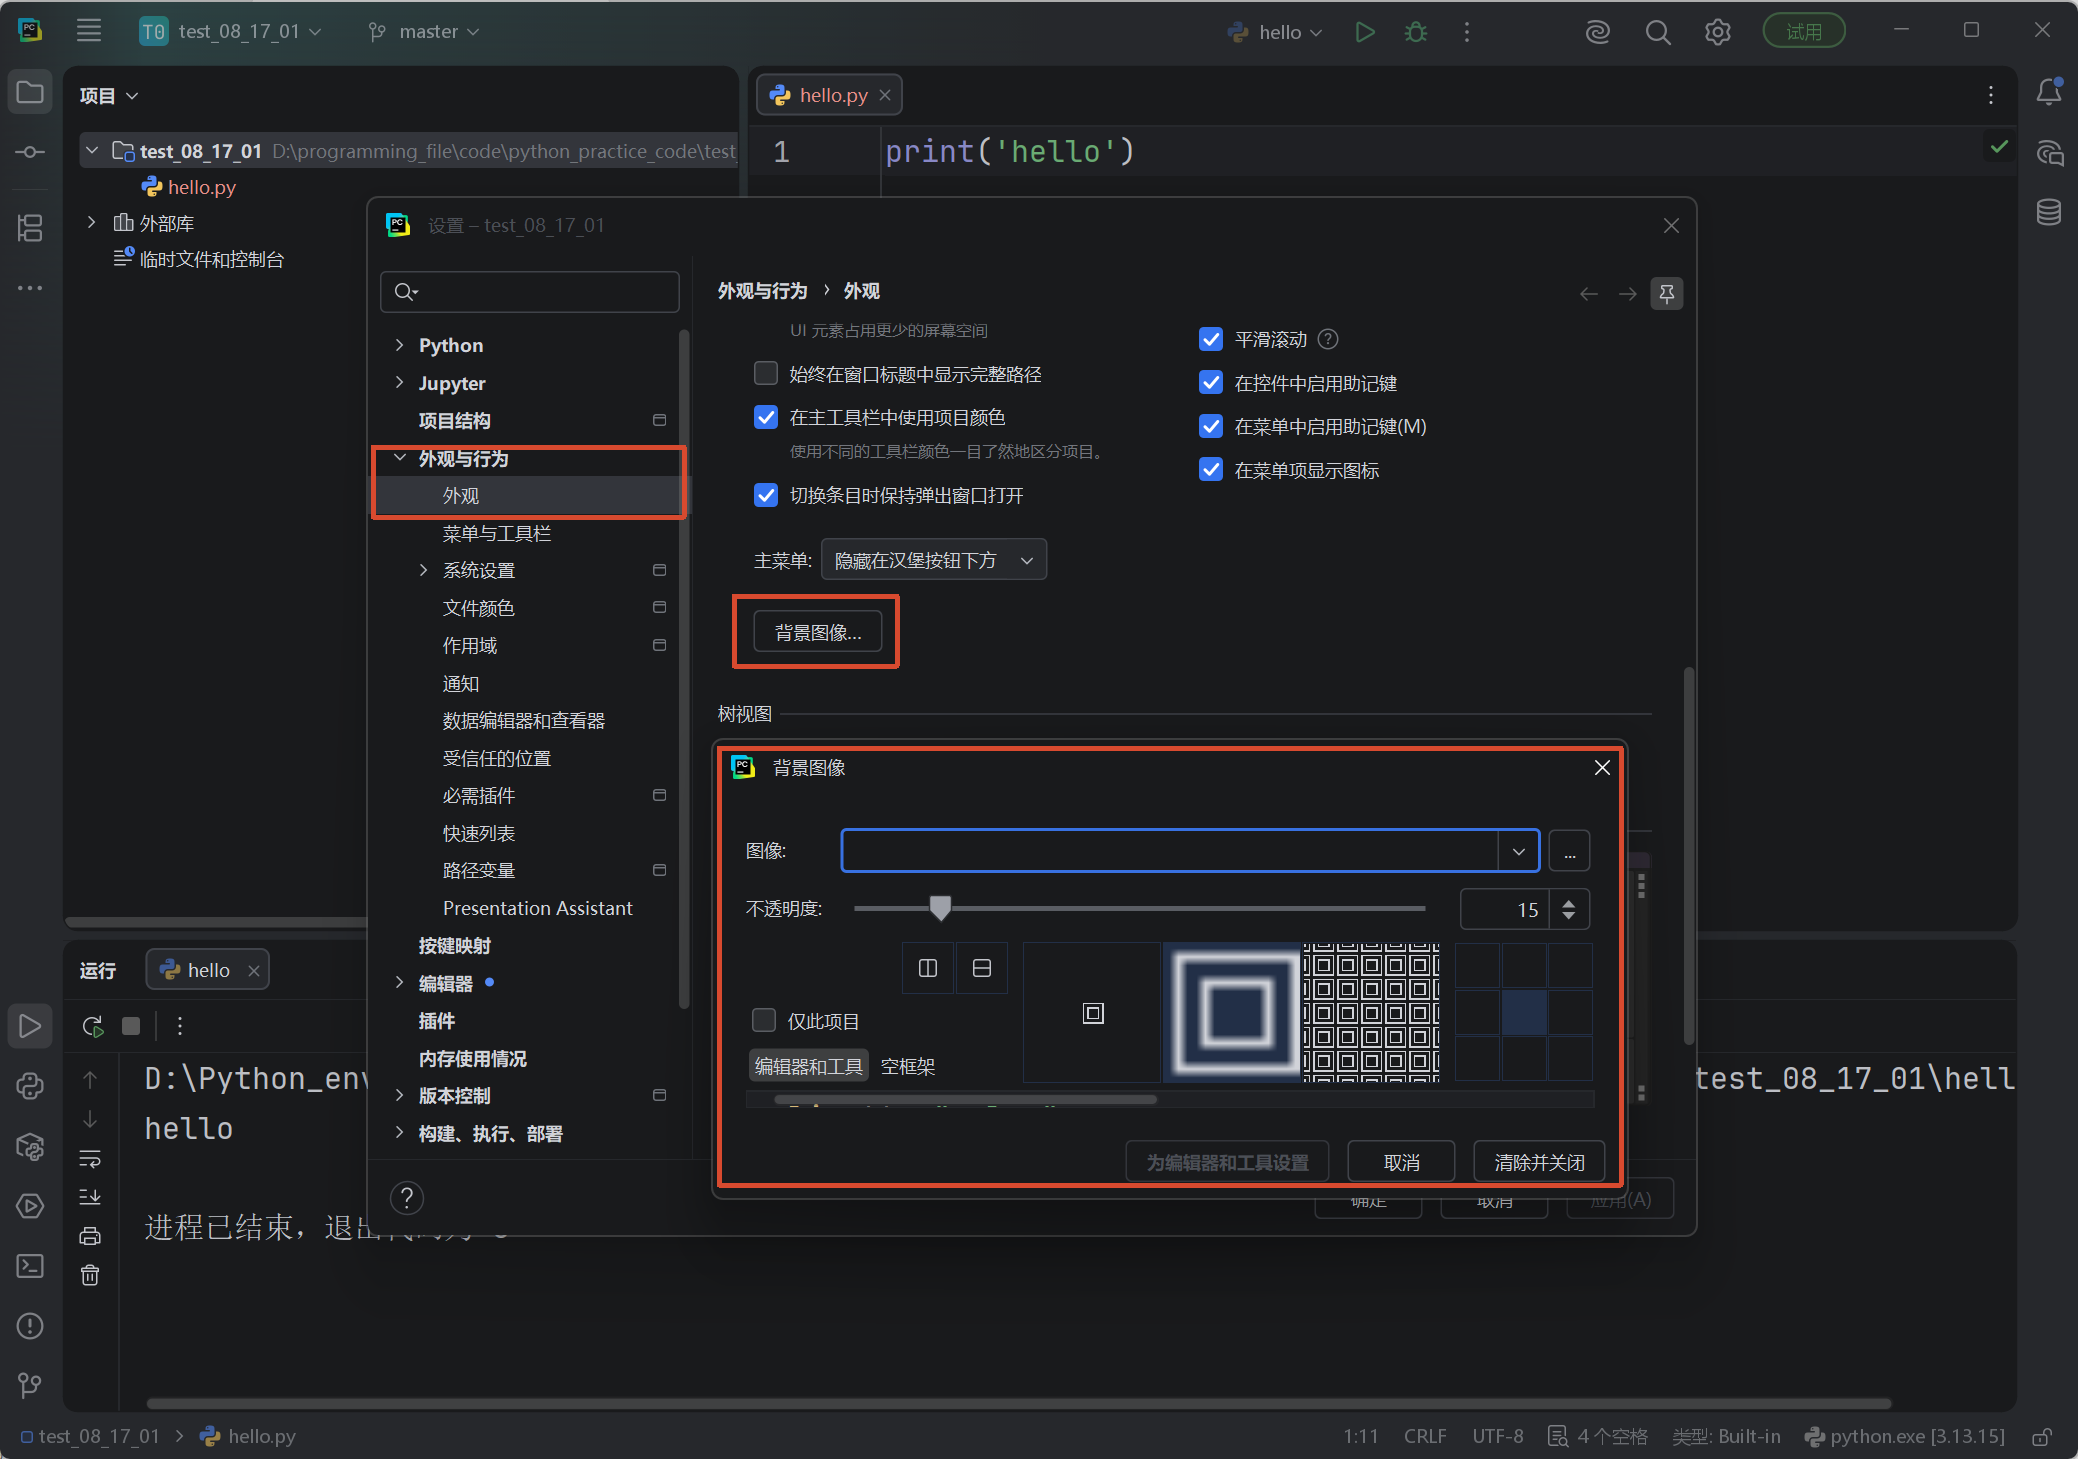The image size is (2078, 1459).
Task: Uncheck enable mnemonics in controls
Action: click(1211, 383)
